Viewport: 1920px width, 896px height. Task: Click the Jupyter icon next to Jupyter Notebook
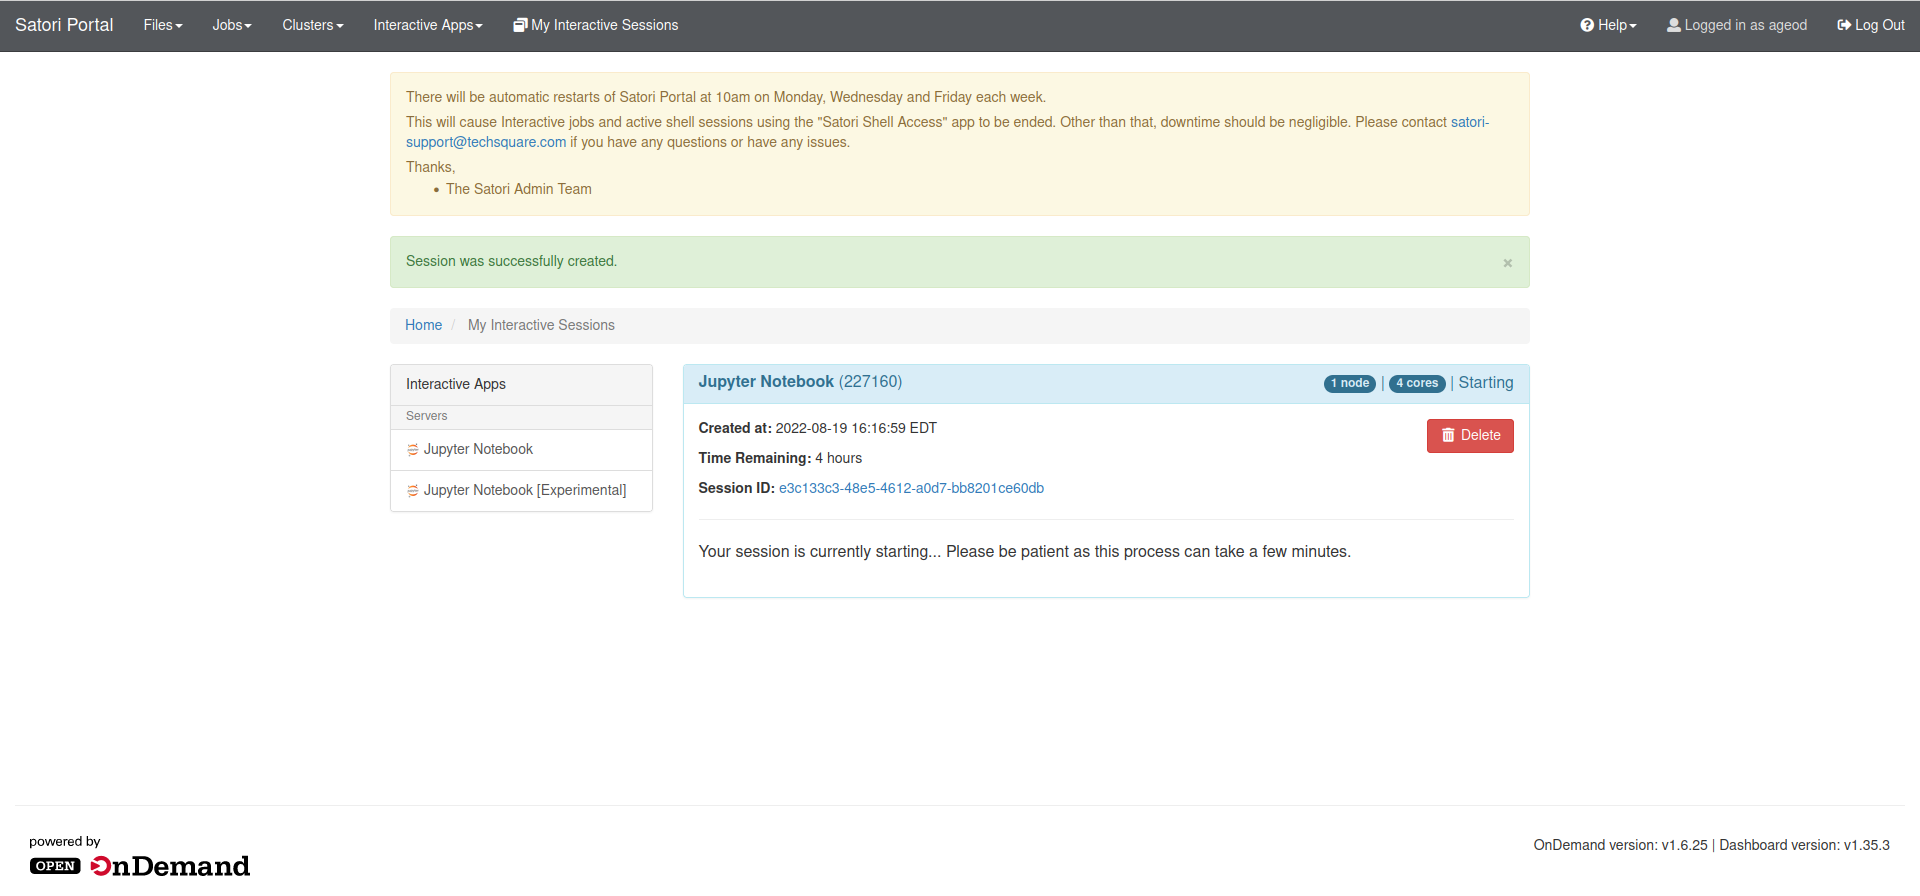point(413,450)
